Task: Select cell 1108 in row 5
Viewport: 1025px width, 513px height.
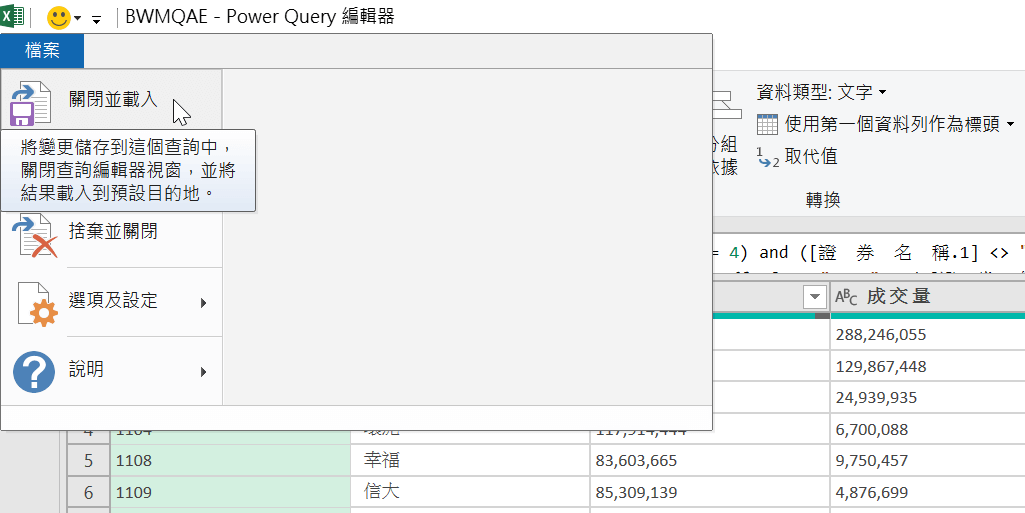Action: click(230, 461)
